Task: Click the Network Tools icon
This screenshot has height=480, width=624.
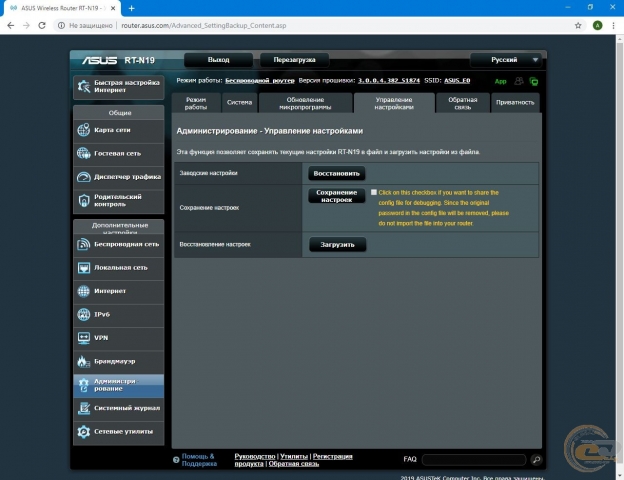Action: pyautogui.click(x=84, y=431)
